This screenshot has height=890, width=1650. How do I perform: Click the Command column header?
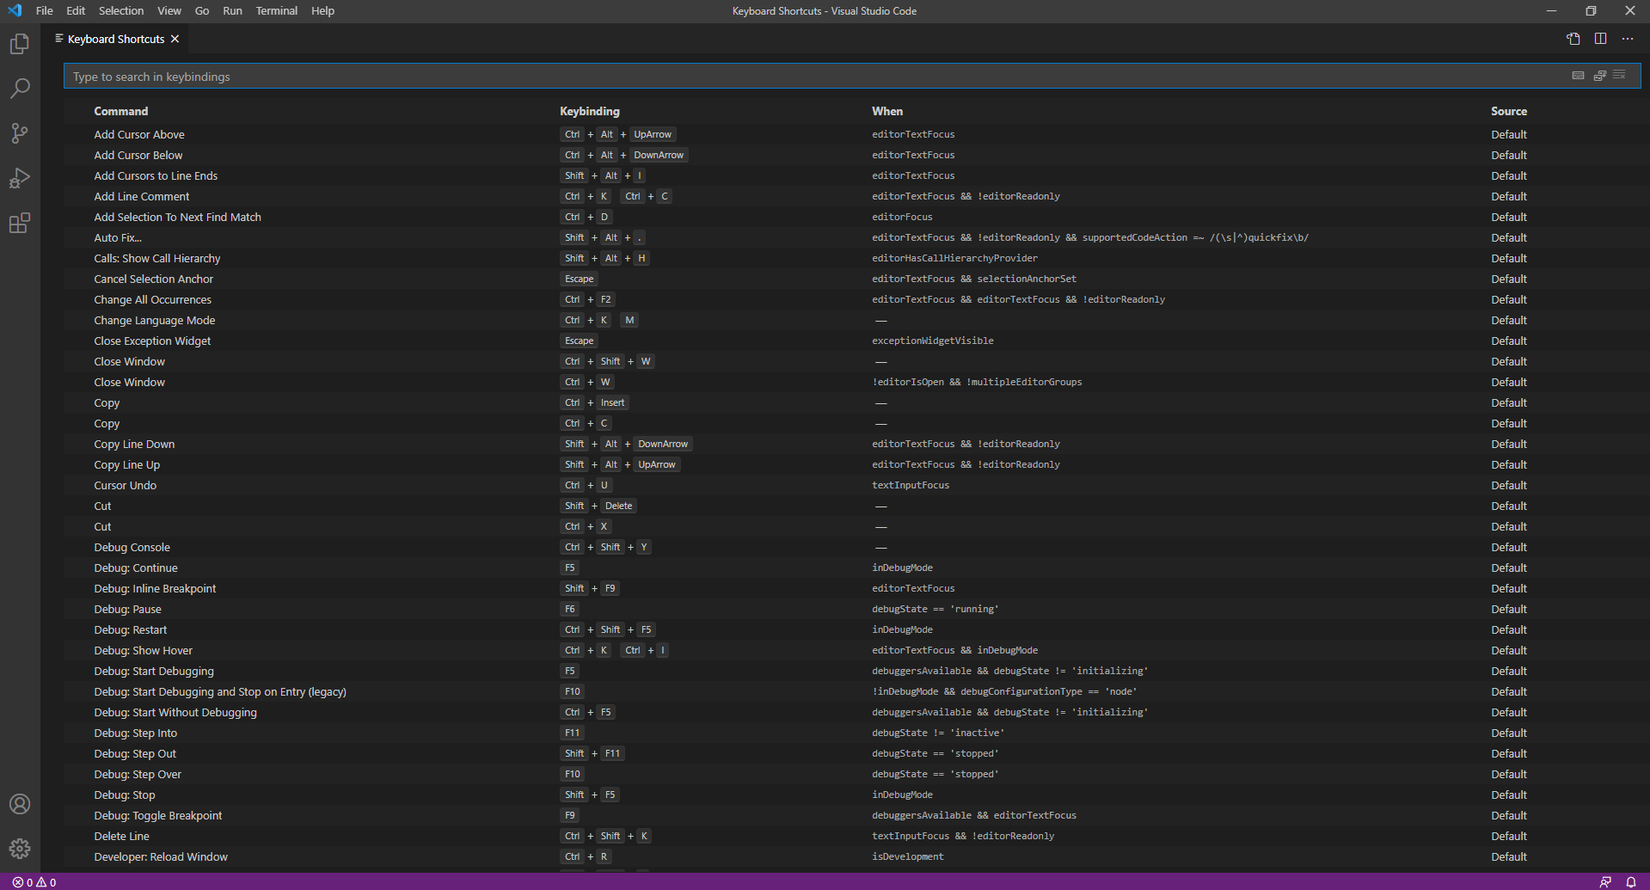pyautogui.click(x=121, y=111)
